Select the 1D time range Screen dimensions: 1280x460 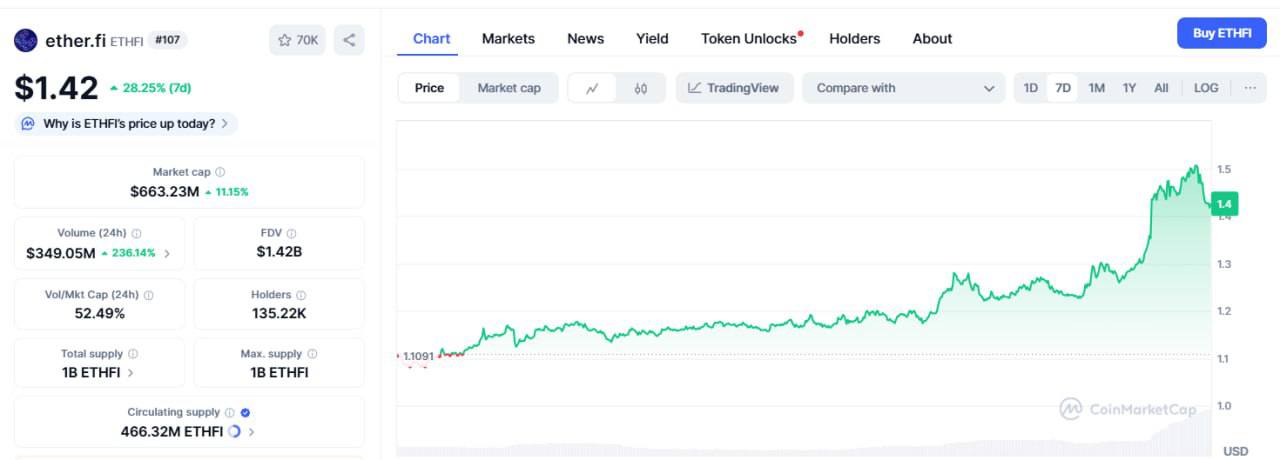[1030, 88]
